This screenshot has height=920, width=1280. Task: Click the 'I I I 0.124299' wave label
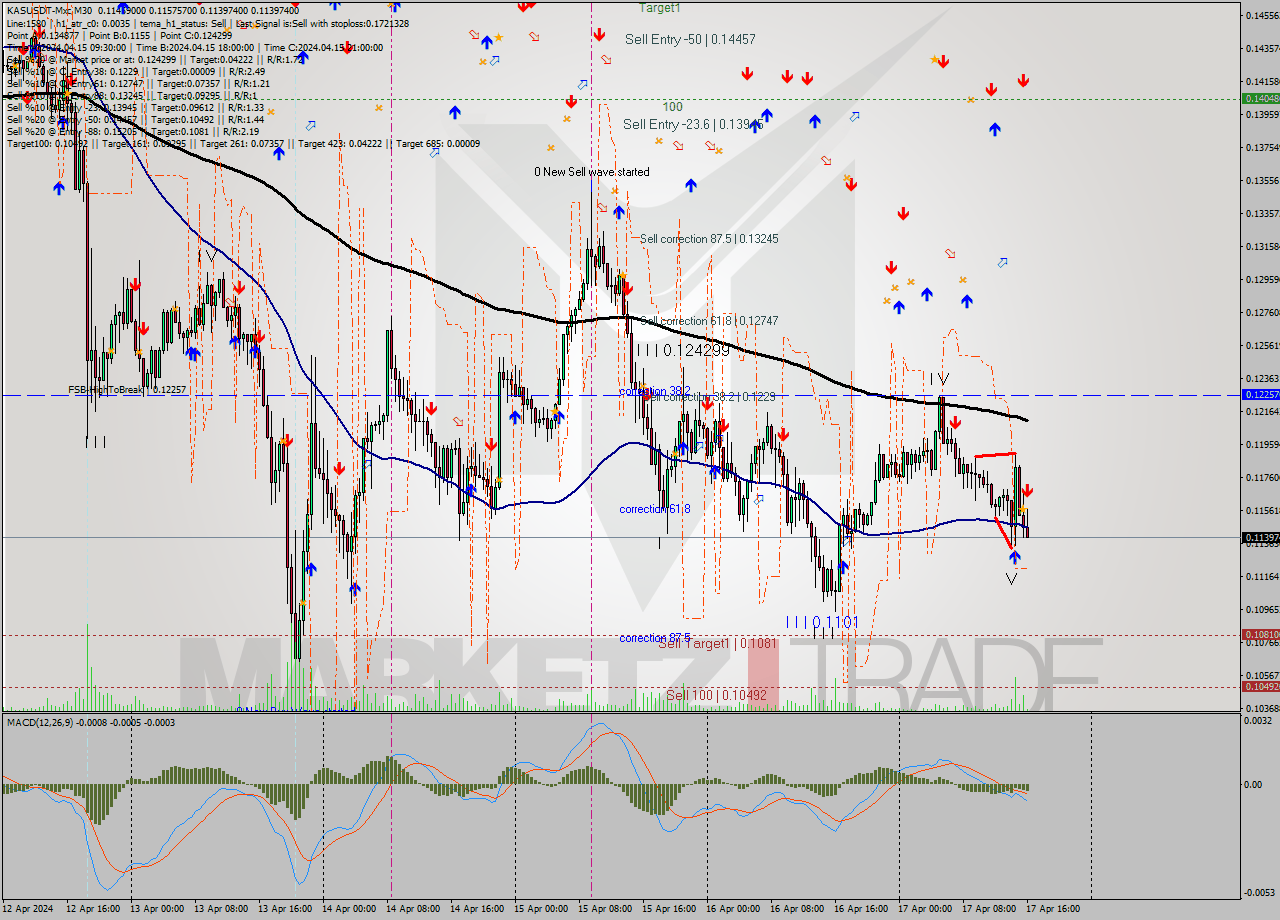click(683, 351)
